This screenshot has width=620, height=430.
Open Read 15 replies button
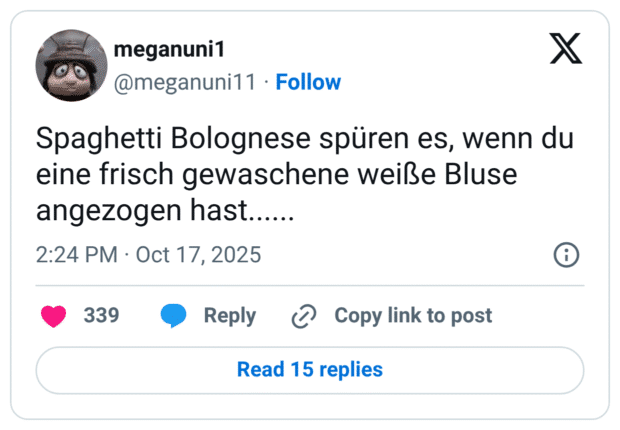pos(310,370)
